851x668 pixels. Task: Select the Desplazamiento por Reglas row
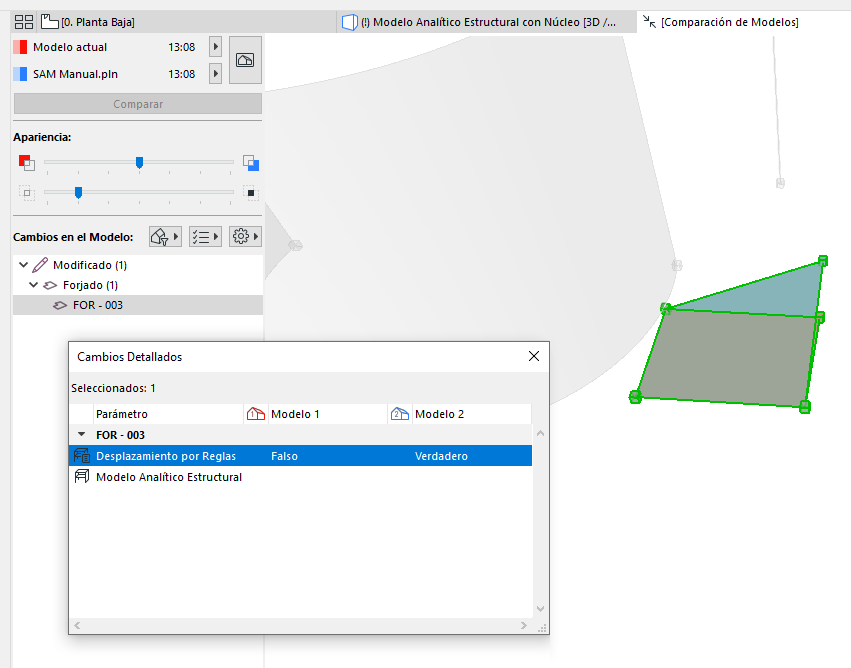click(301, 456)
